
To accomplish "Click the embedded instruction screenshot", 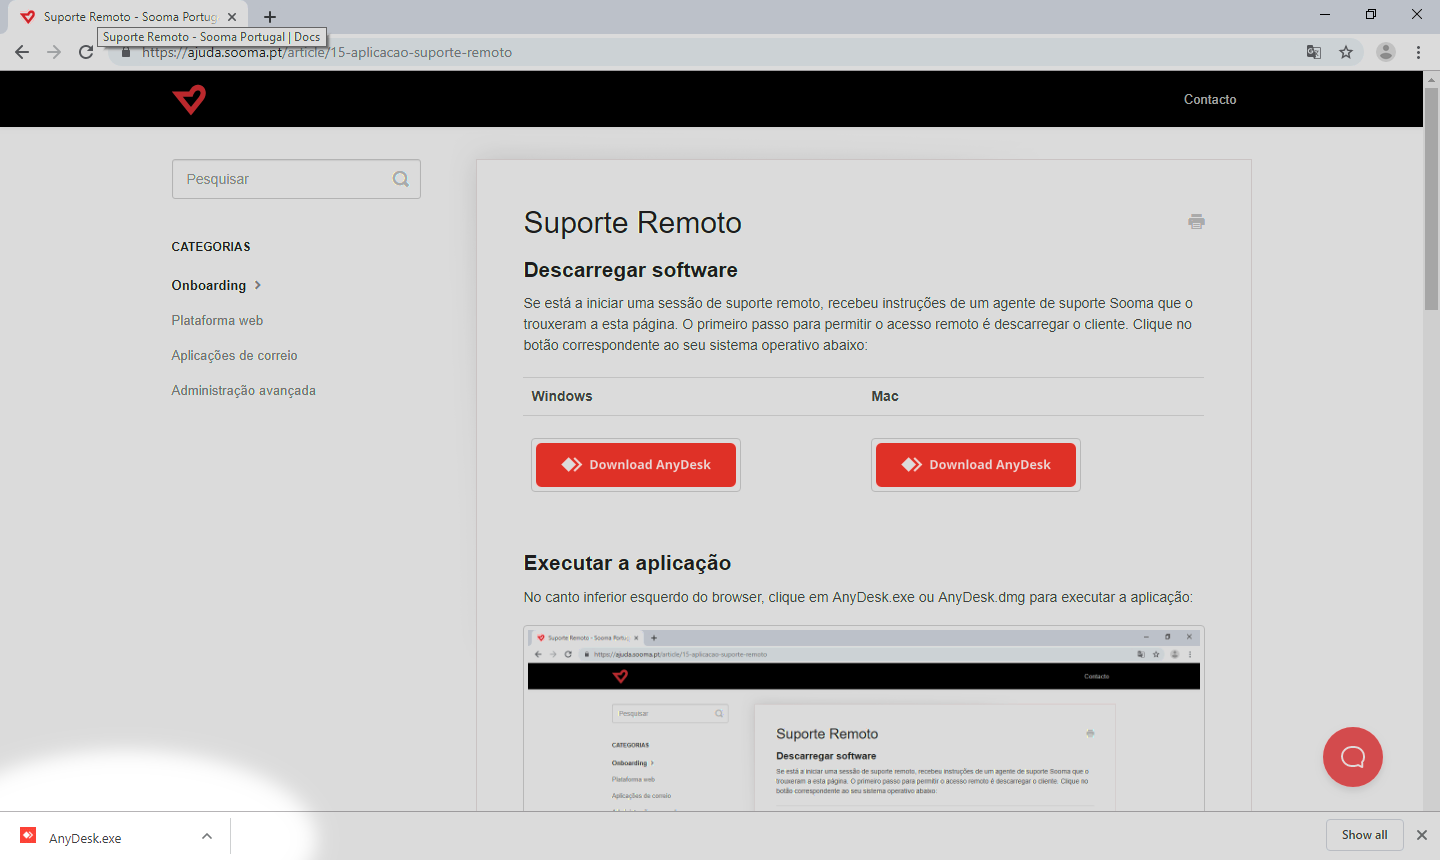I will (864, 718).
